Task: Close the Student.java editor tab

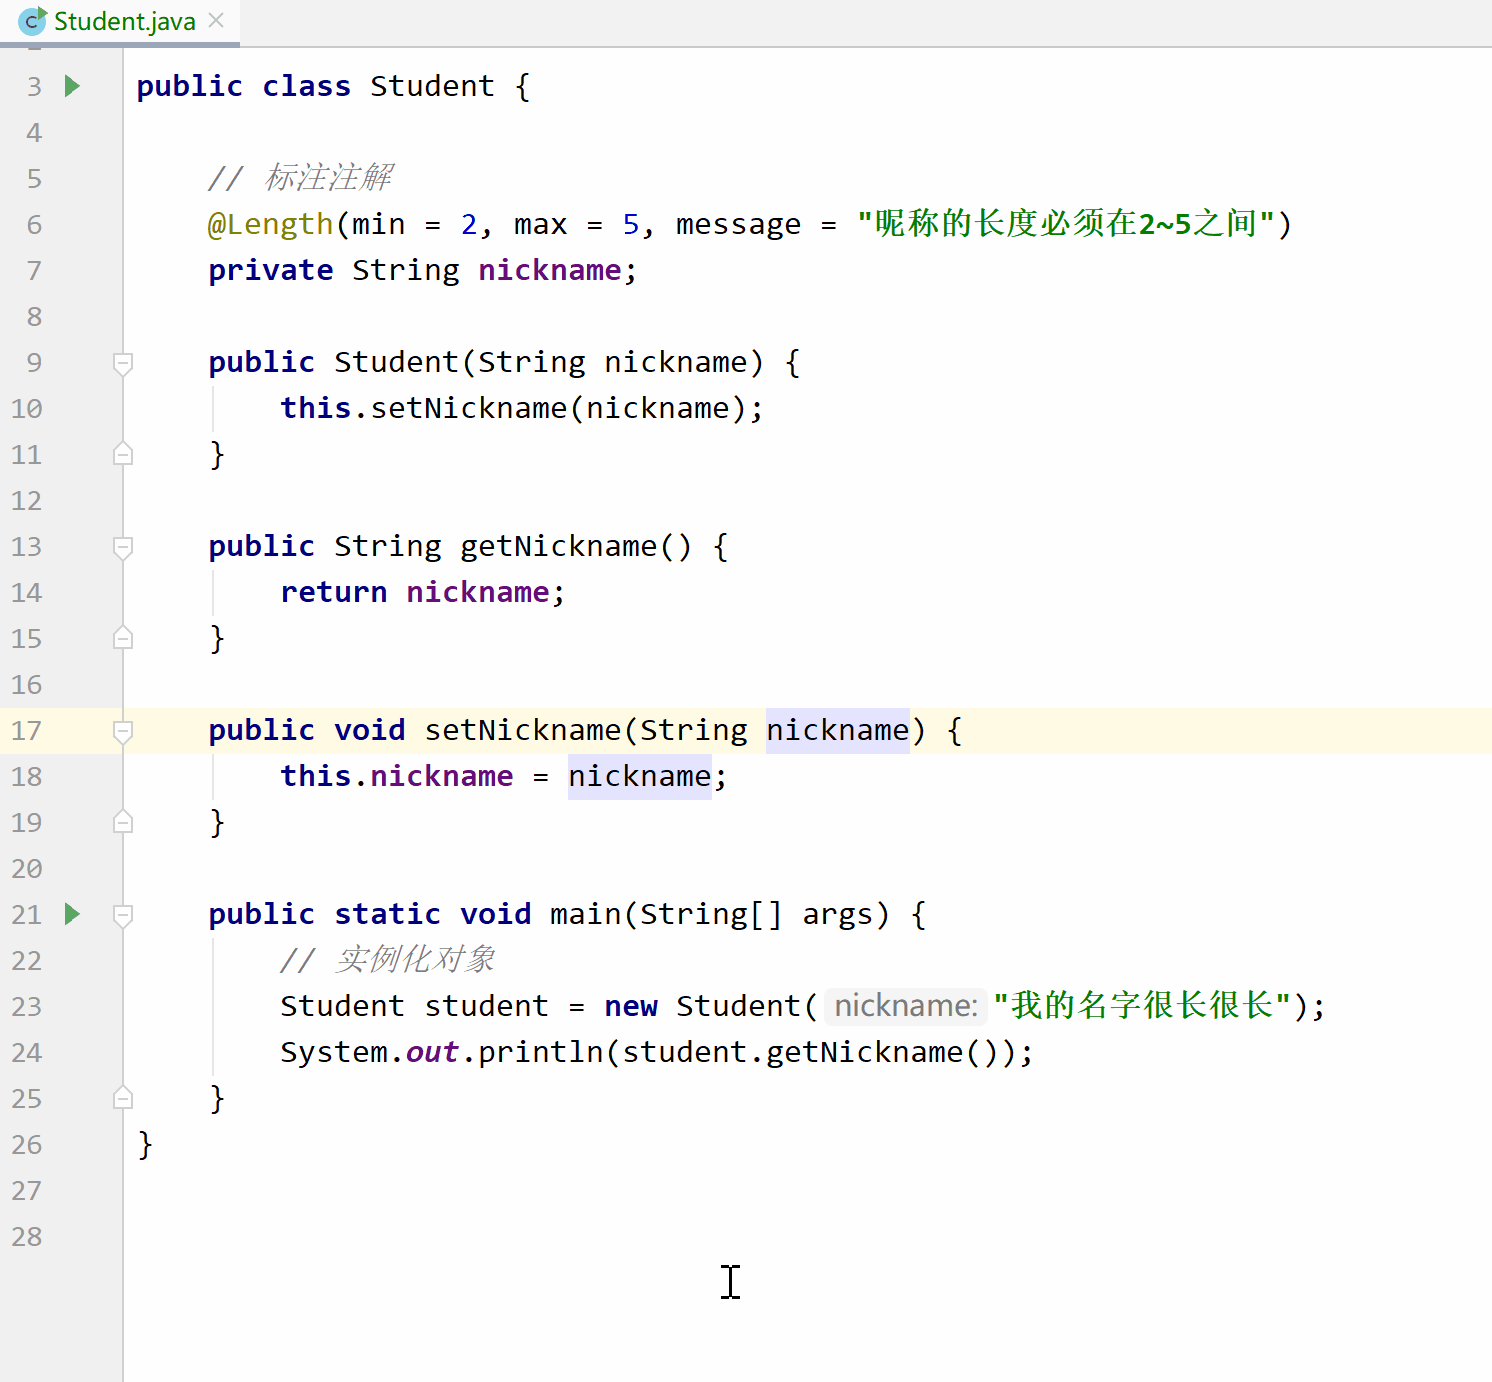Action: (x=216, y=20)
